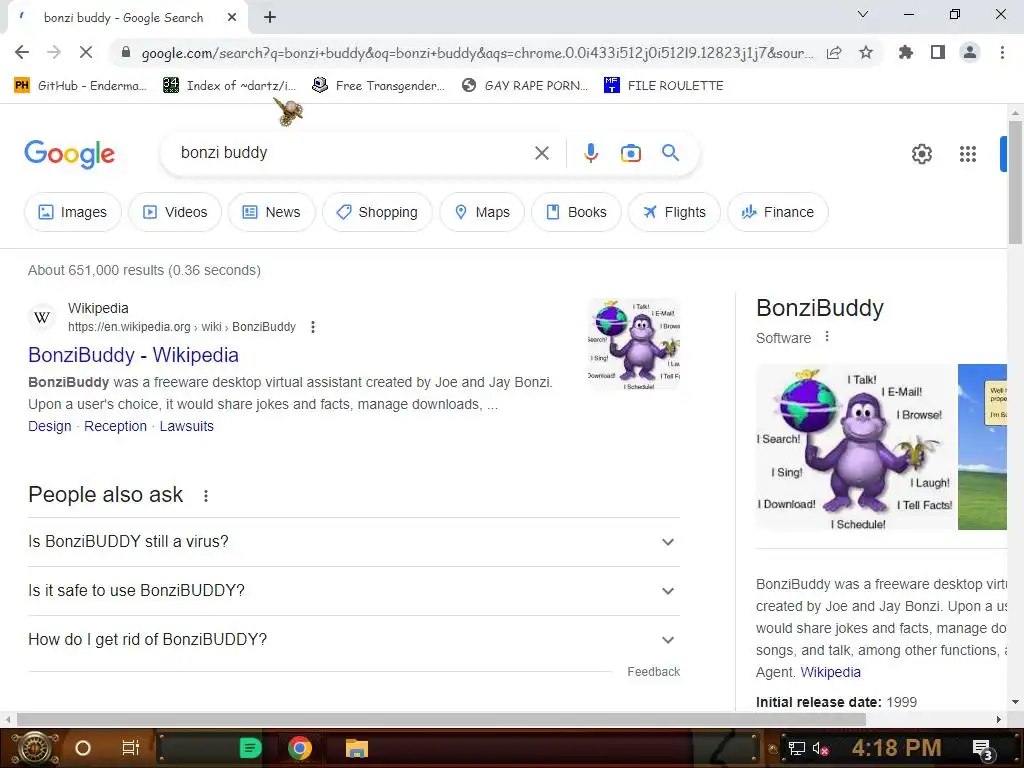Open the Extensions puzzle icon
Screen dimensions: 1024x768
pos(905,52)
